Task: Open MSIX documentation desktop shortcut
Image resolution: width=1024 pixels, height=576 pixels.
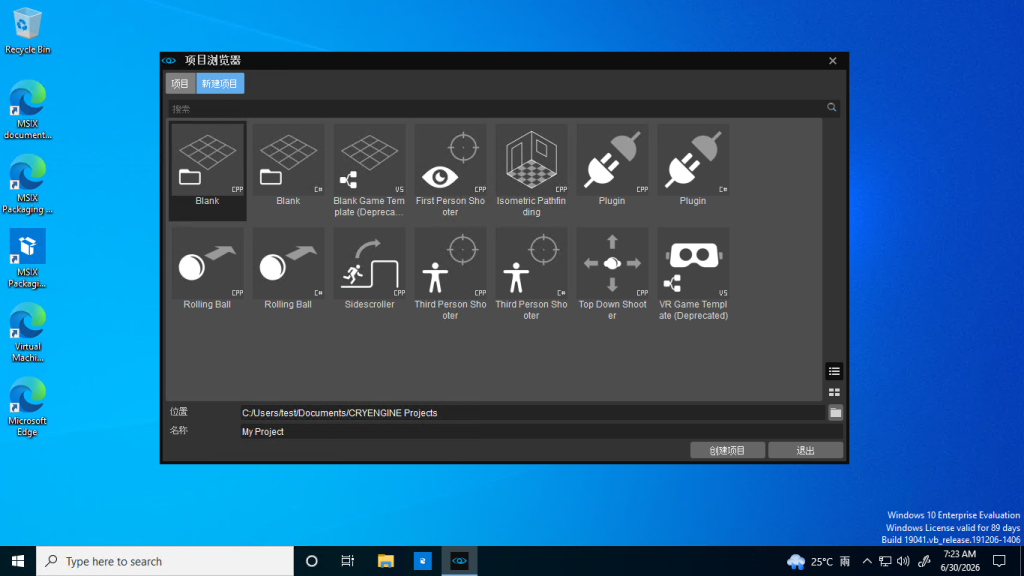Action: point(27,110)
